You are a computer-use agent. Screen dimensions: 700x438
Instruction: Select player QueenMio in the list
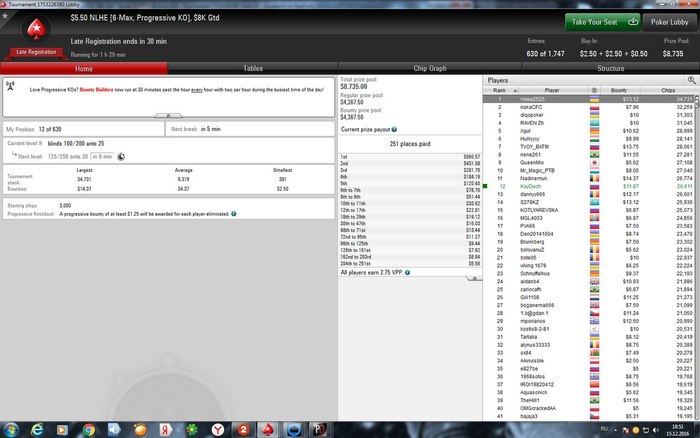[588, 163]
